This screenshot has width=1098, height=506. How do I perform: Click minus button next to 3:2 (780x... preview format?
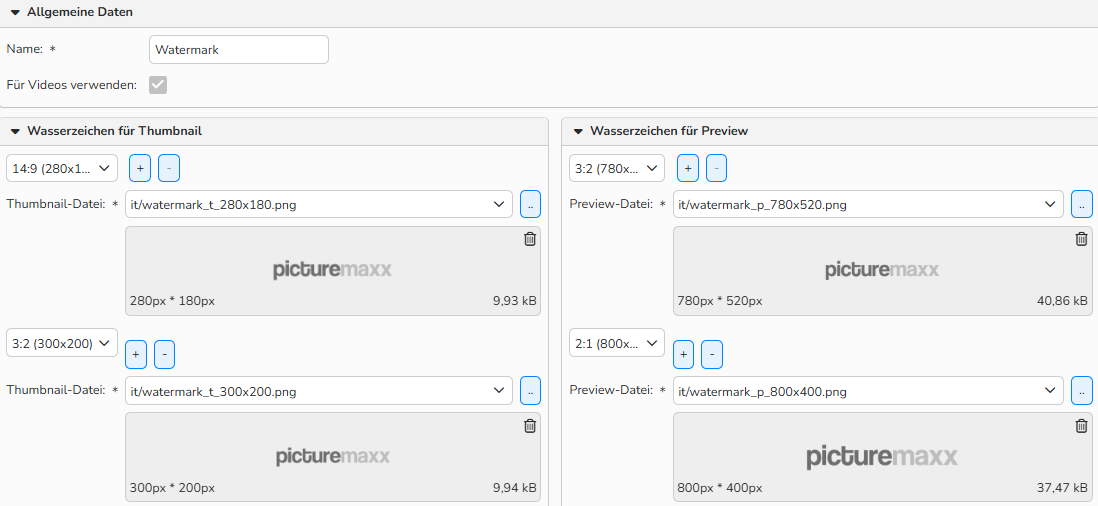[716, 168]
